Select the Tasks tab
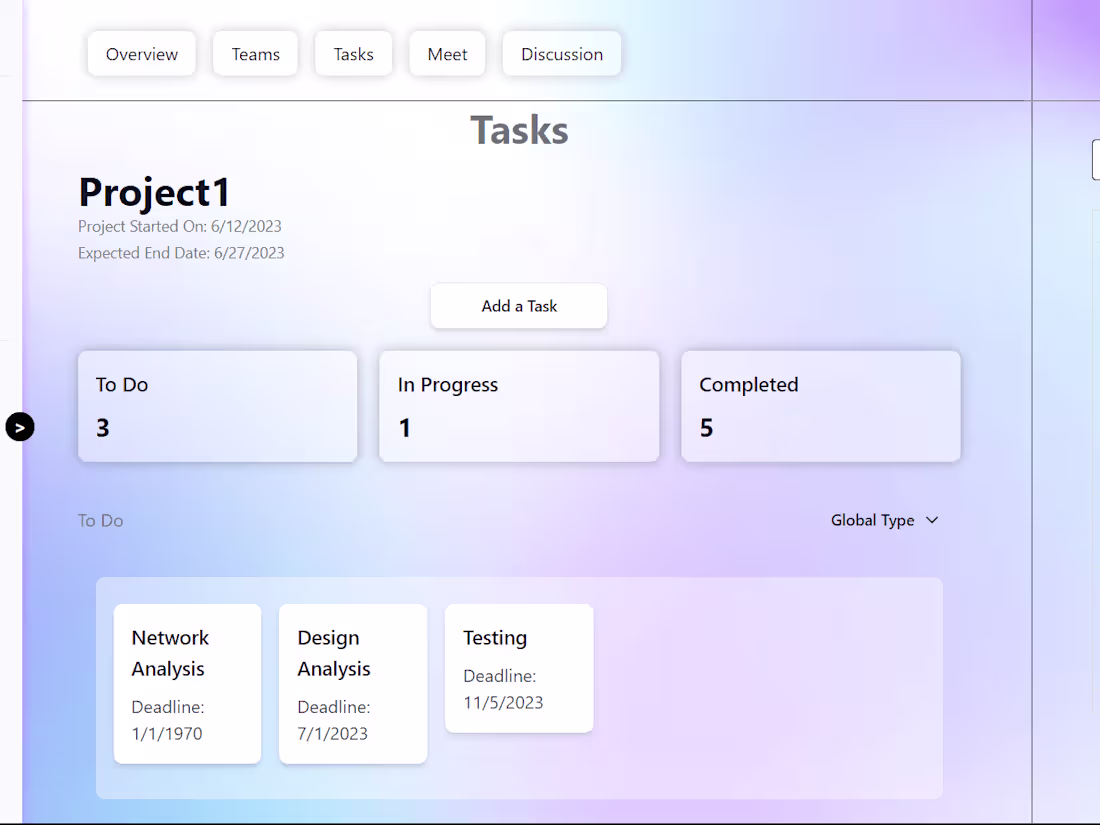 coord(354,54)
